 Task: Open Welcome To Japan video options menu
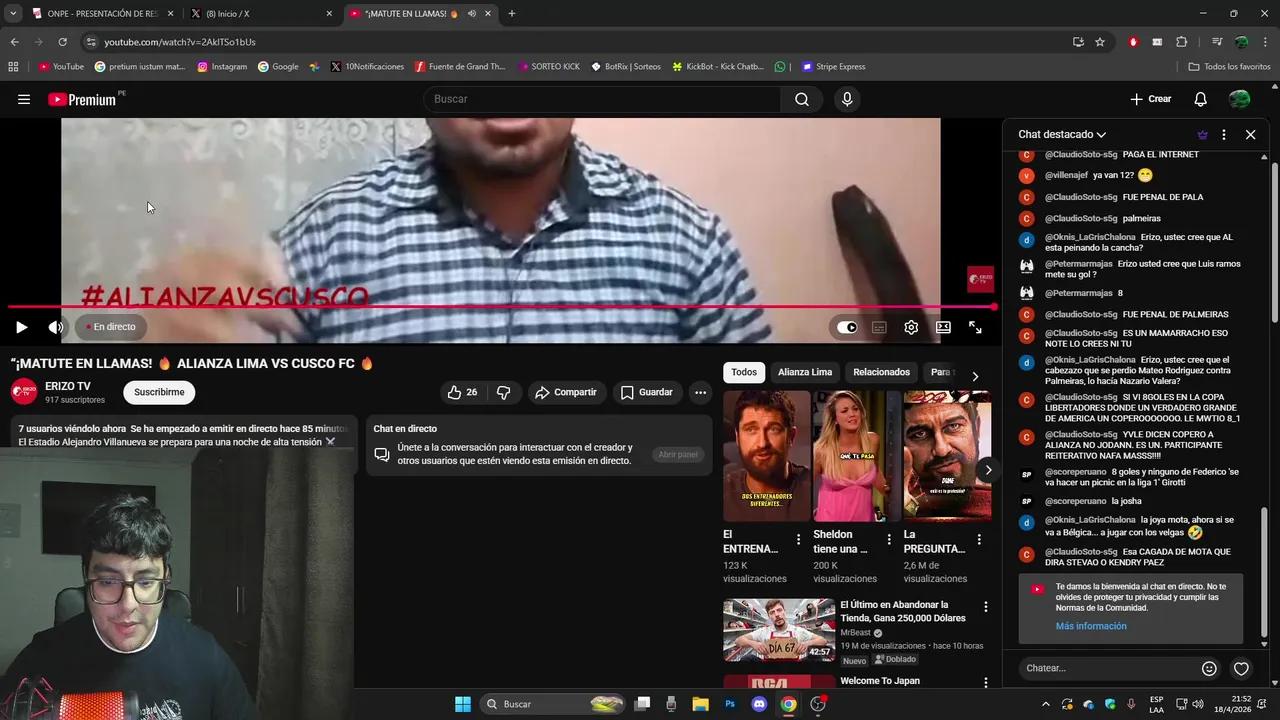tap(985, 682)
